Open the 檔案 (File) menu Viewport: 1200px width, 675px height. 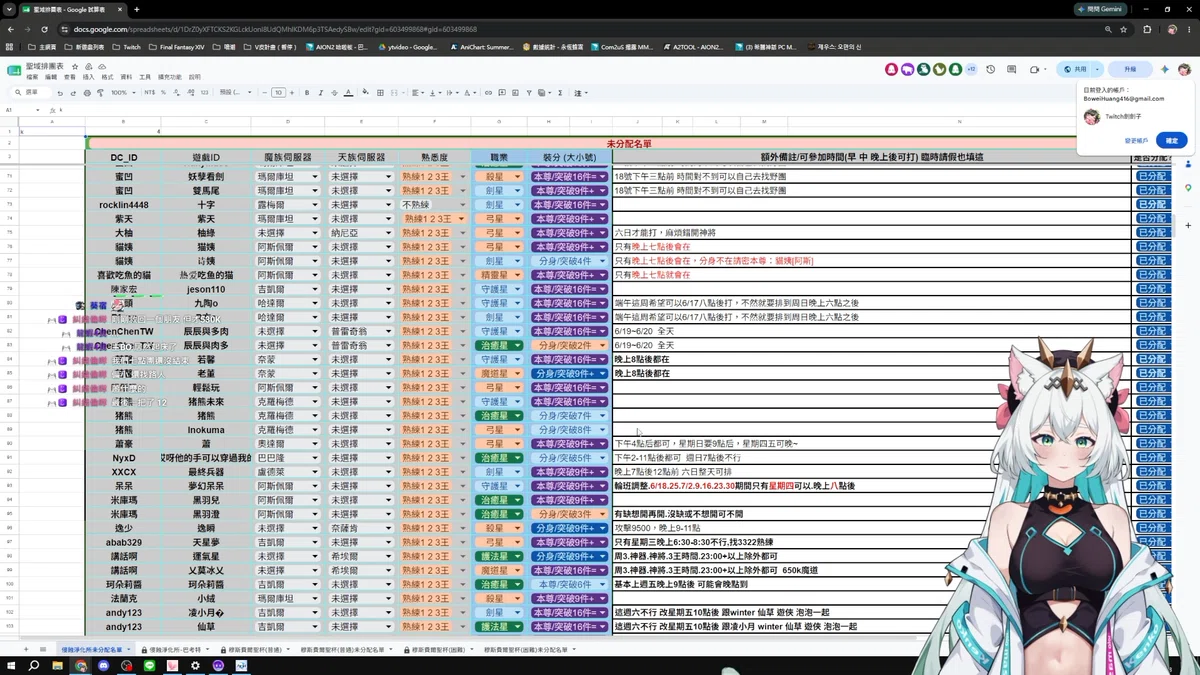(x=32, y=77)
